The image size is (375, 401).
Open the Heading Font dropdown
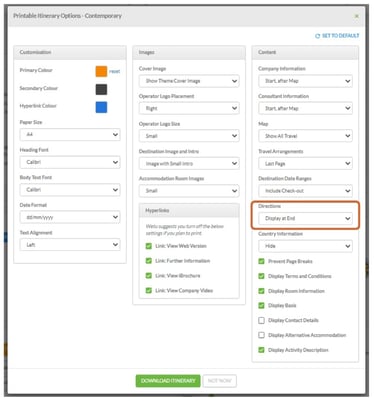tap(70, 162)
